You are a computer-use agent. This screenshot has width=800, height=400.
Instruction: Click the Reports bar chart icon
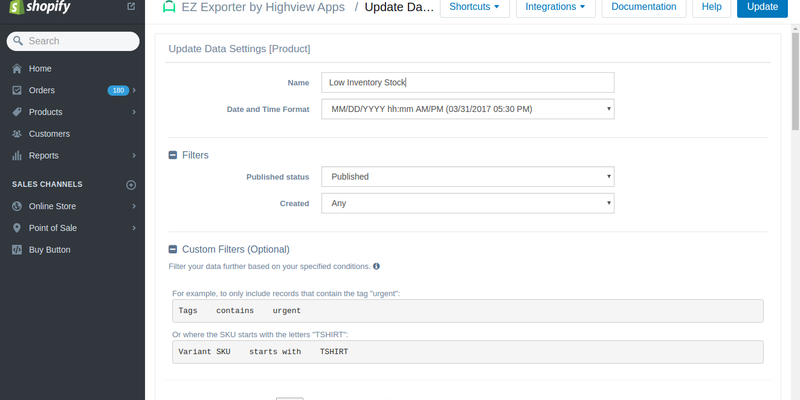click(17, 156)
